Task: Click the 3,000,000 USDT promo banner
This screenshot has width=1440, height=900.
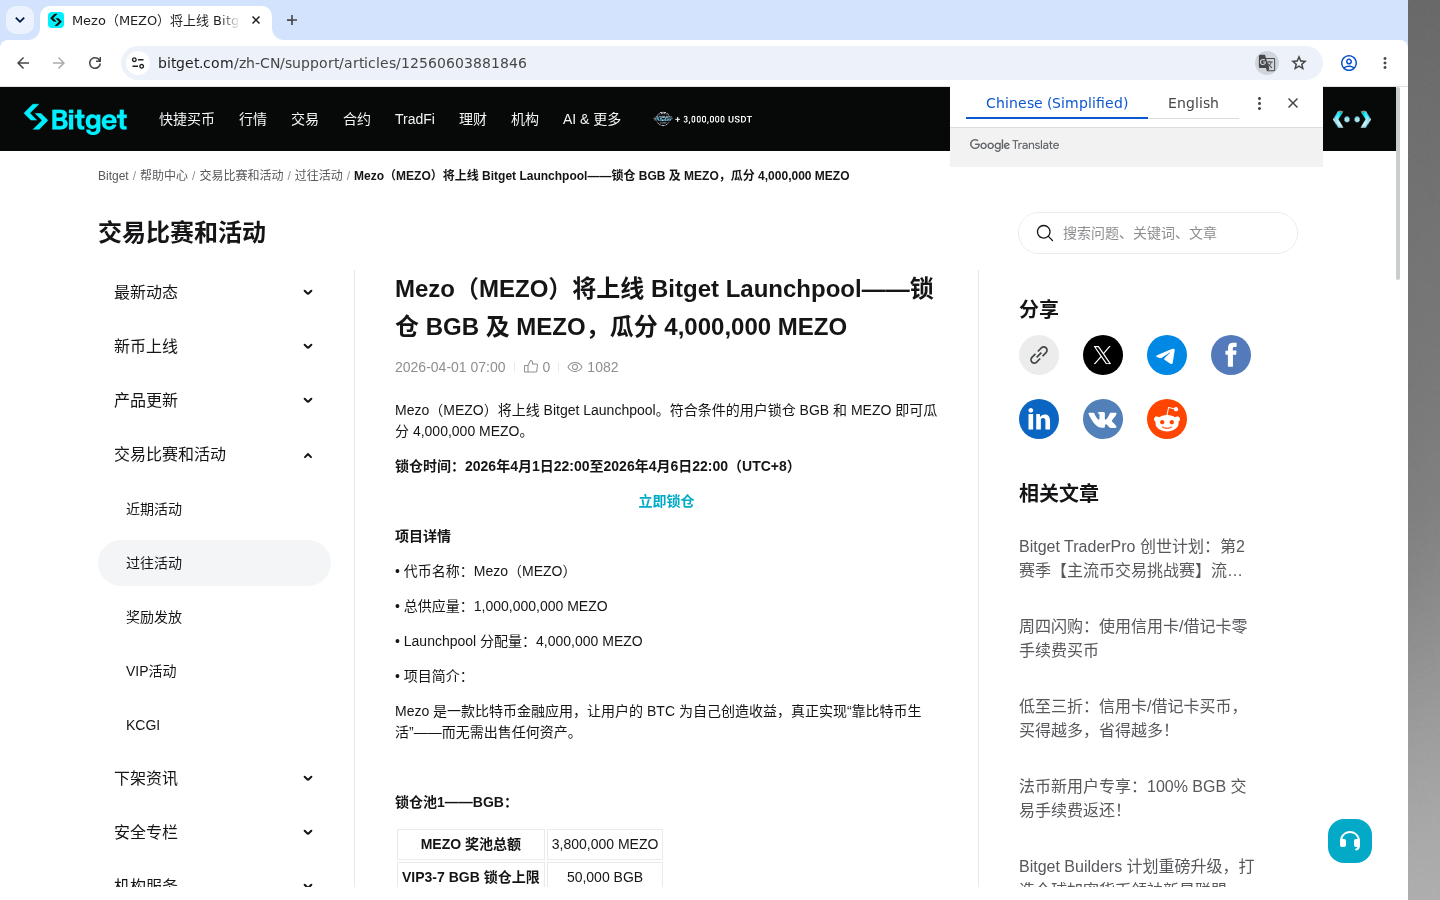Action: click(703, 119)
